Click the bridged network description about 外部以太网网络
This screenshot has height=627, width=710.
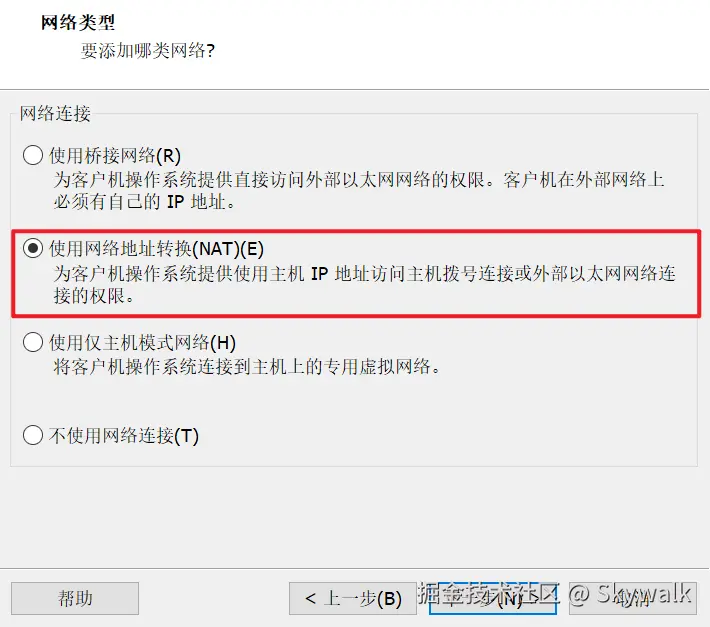tap(359, 191)
